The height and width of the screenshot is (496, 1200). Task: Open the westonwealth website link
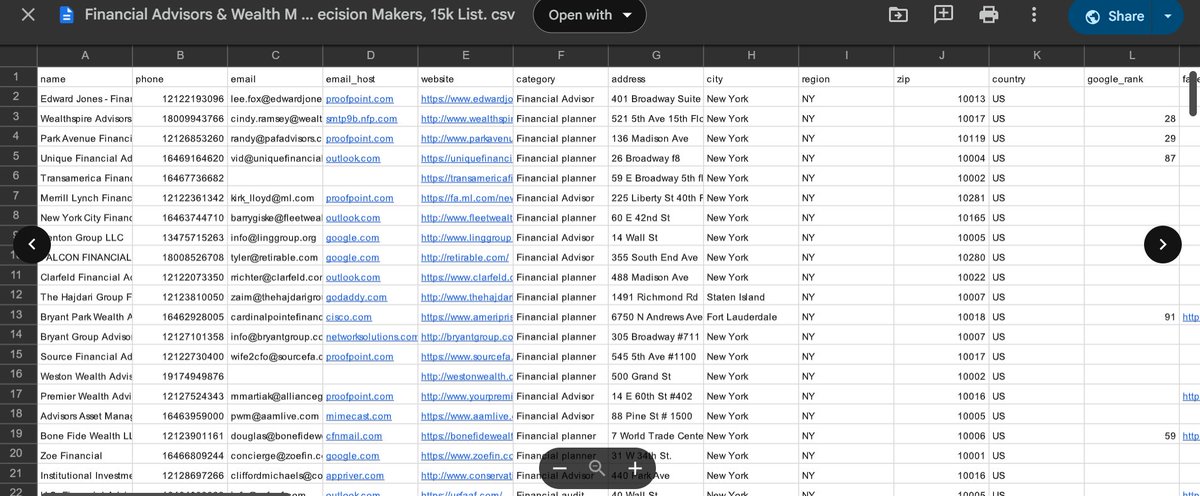click(x=467, y=377)
